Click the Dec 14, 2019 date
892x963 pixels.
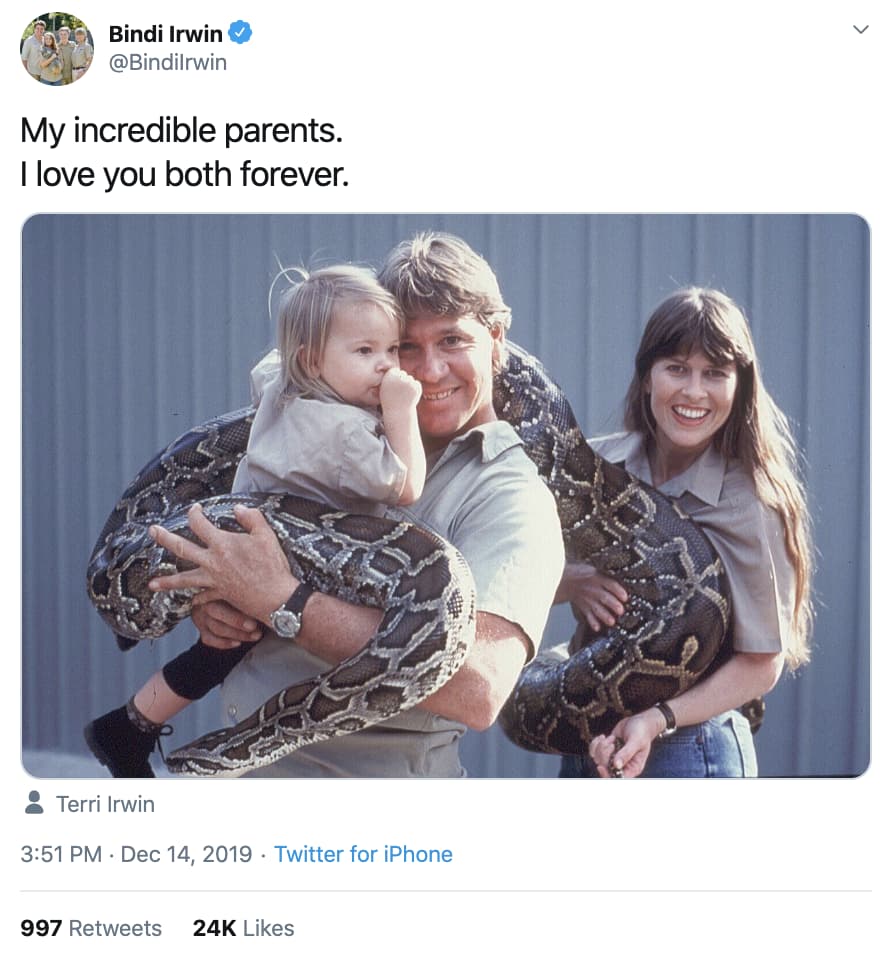pos(186,854)
